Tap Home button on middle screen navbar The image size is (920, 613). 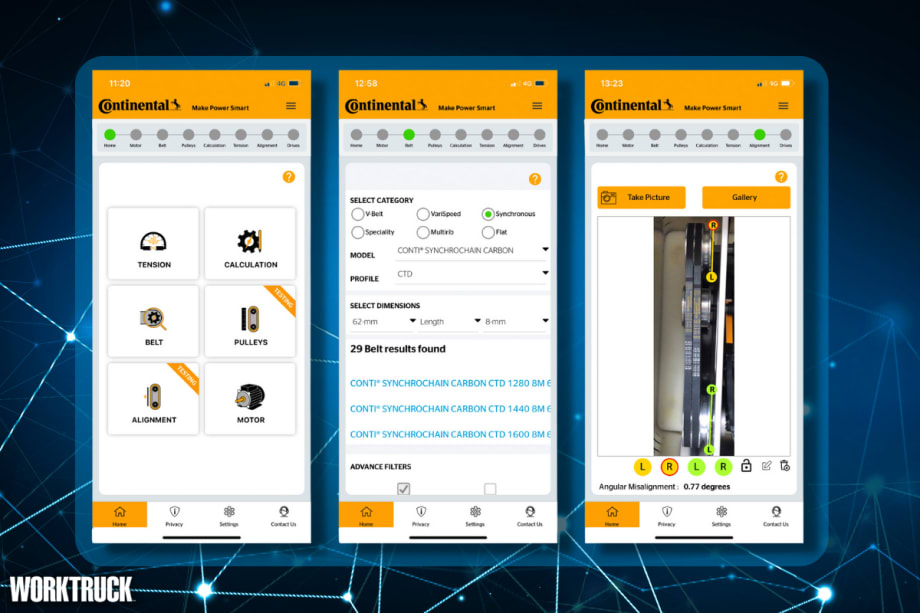tap(366, 515)
